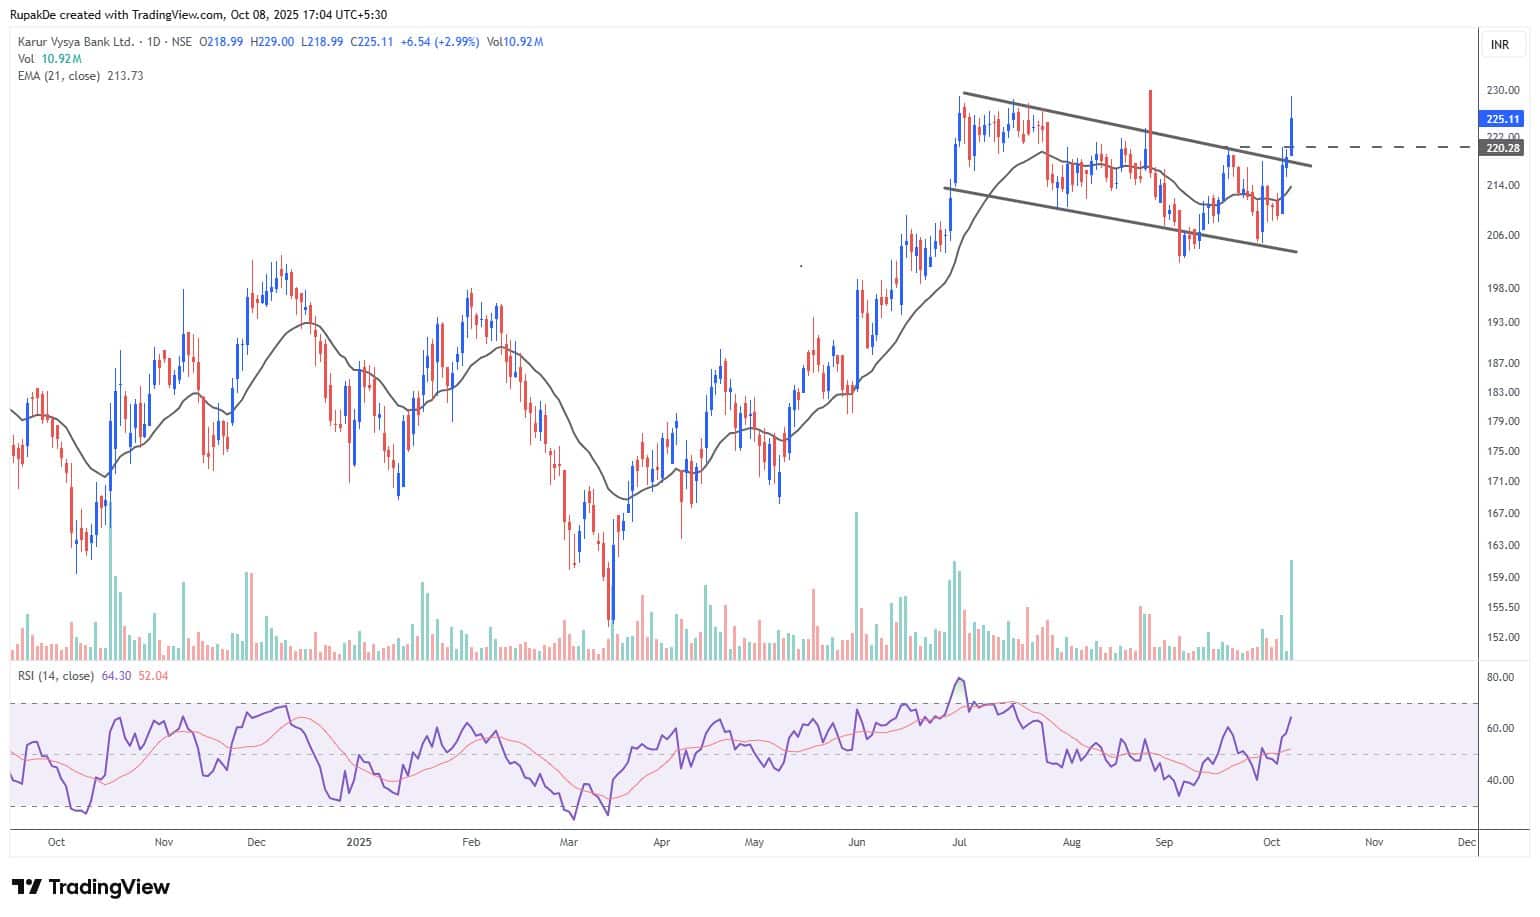Viewport: 1540px width, 917px height.
Task: Click the 2025 label on the time axis
Action: (x=358, y=842)
